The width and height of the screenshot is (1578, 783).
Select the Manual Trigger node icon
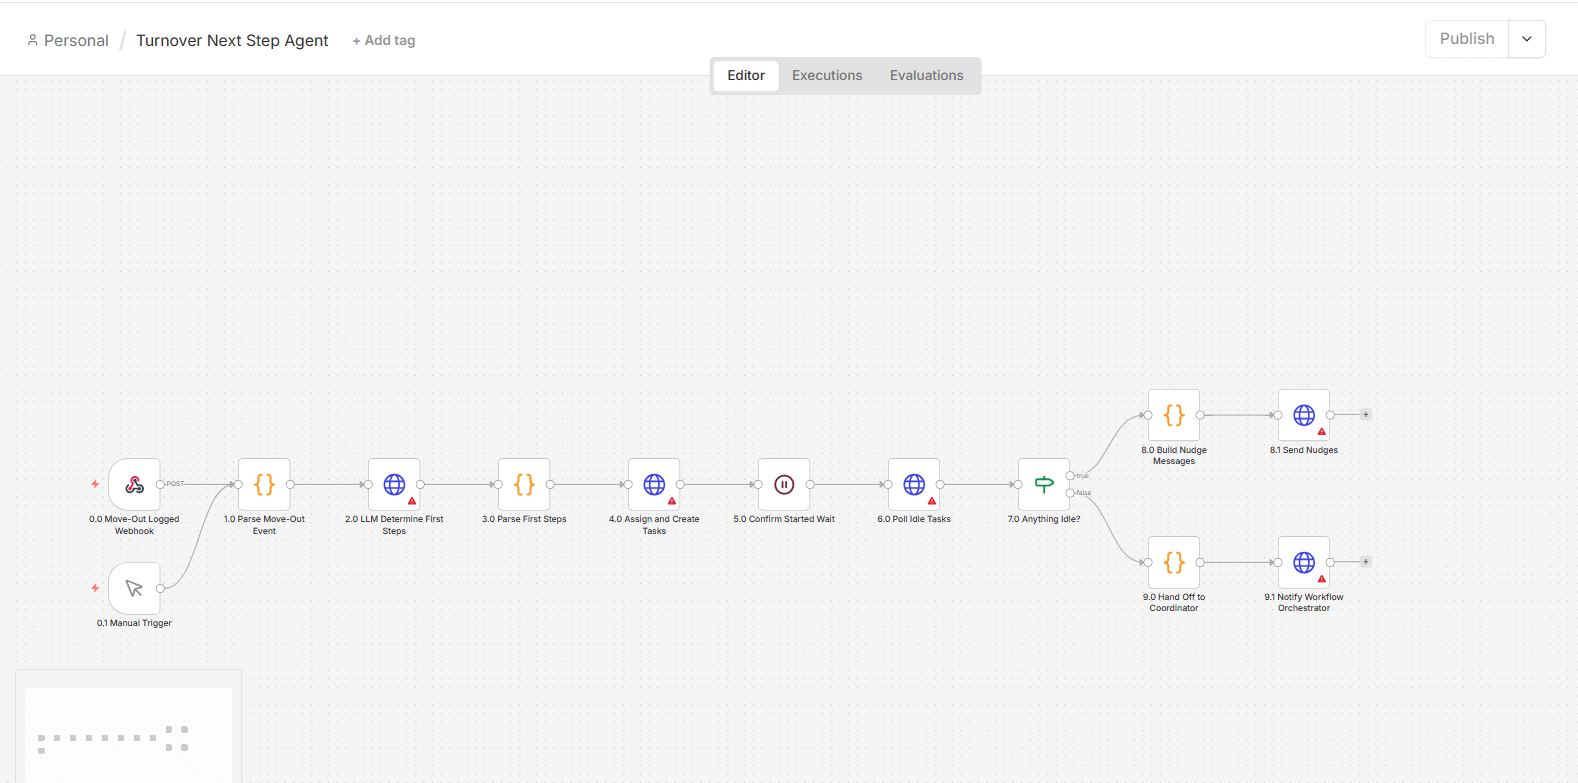(x=134, y=588)
